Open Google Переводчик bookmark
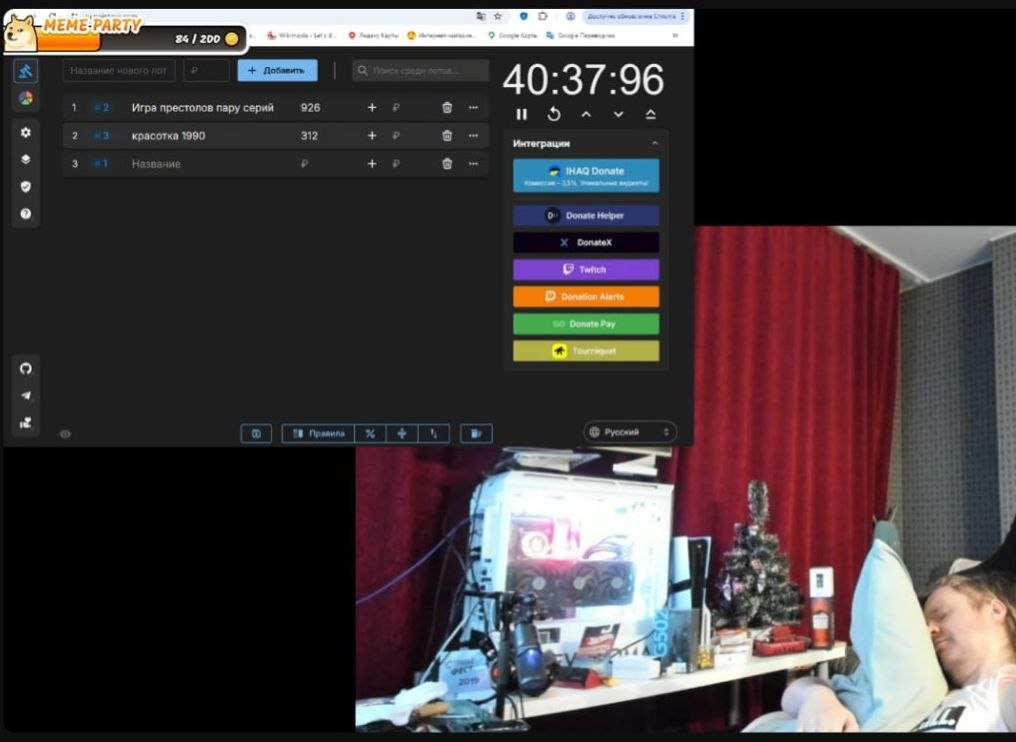 click(581, 36)
